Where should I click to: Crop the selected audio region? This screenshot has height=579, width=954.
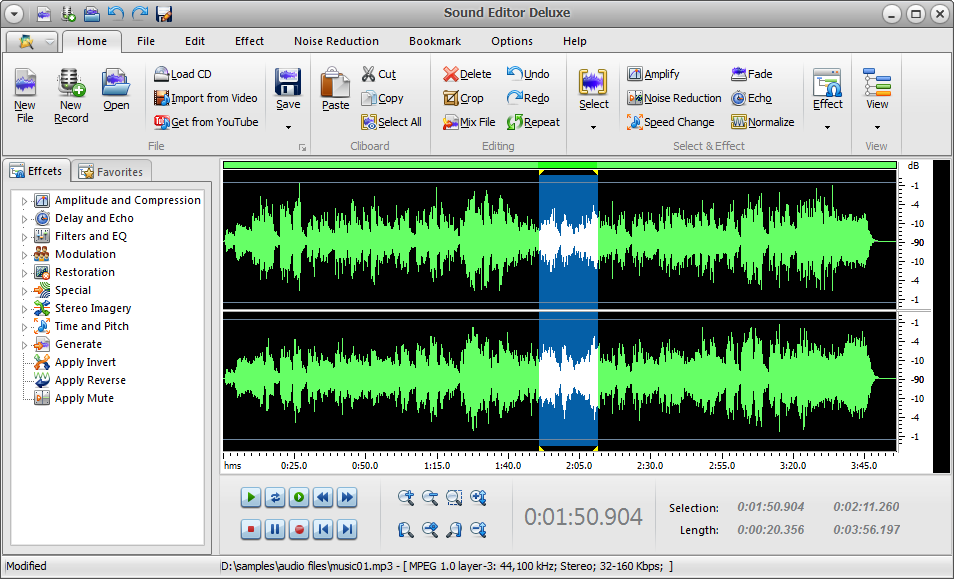pyautogui.click(x=464, y=97)
